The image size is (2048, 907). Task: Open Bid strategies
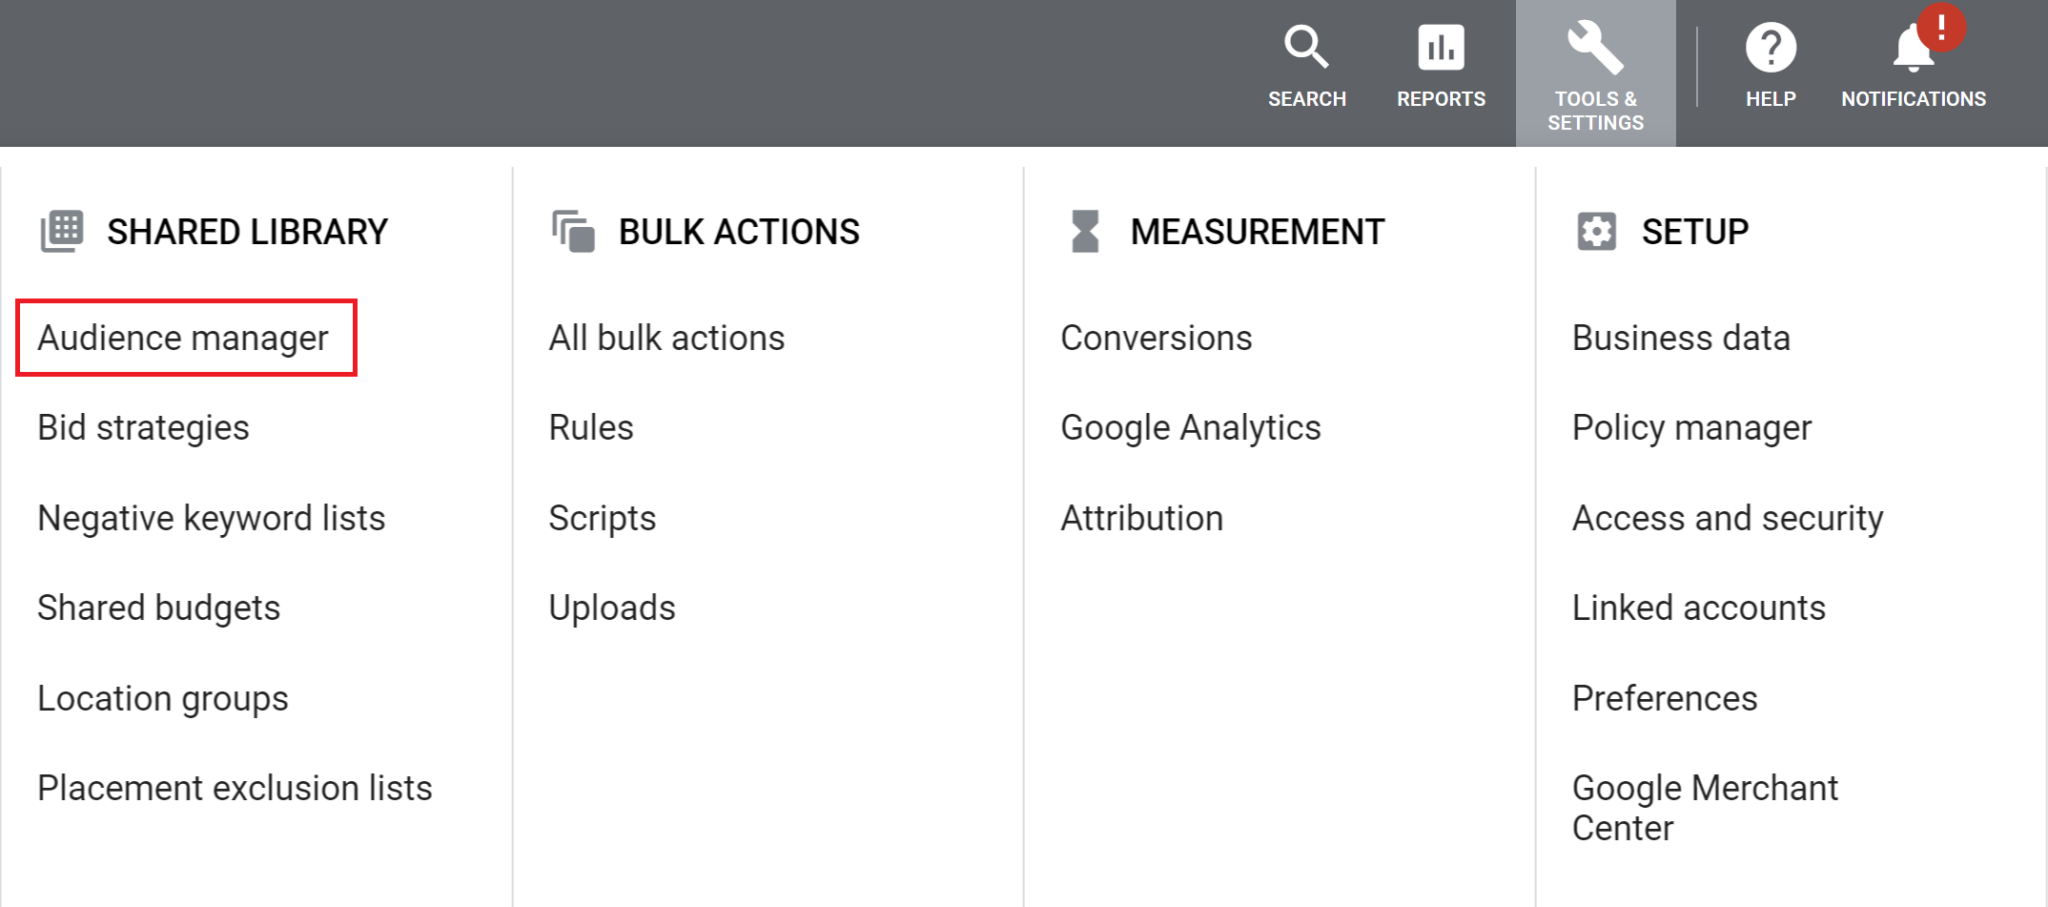coord(142,427)
